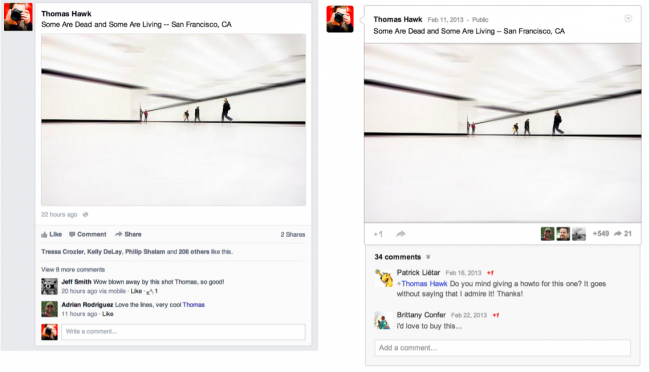The image size is (650, 372).
Task: Click first +1'er avatar thumbnail
Action: click(x=548, y=234)
